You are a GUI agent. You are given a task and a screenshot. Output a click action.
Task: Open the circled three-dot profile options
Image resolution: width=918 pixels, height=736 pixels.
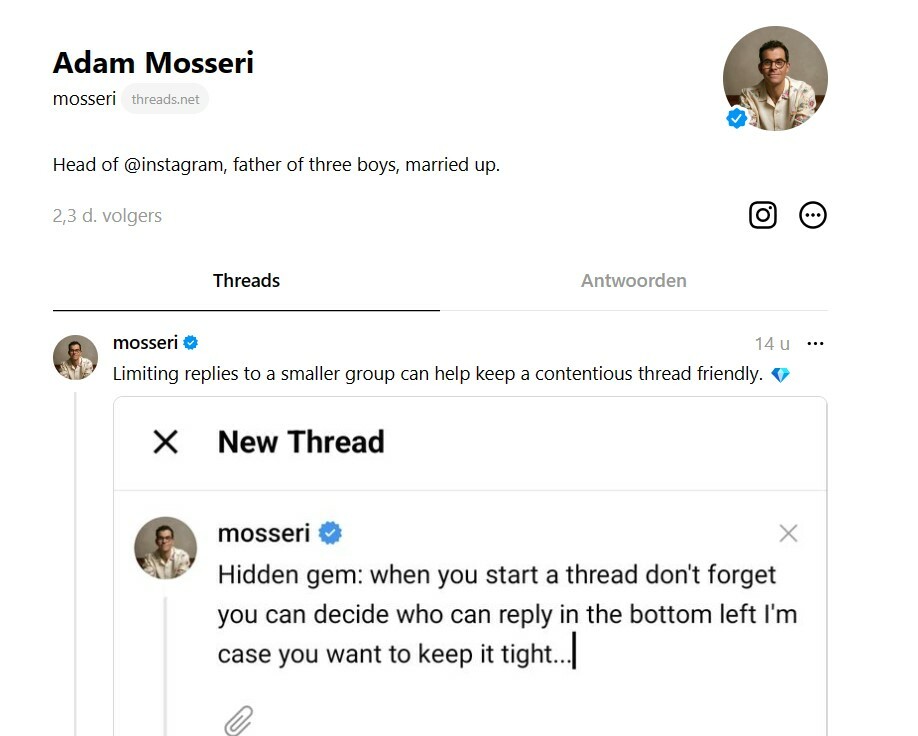(x=813, y=215)
